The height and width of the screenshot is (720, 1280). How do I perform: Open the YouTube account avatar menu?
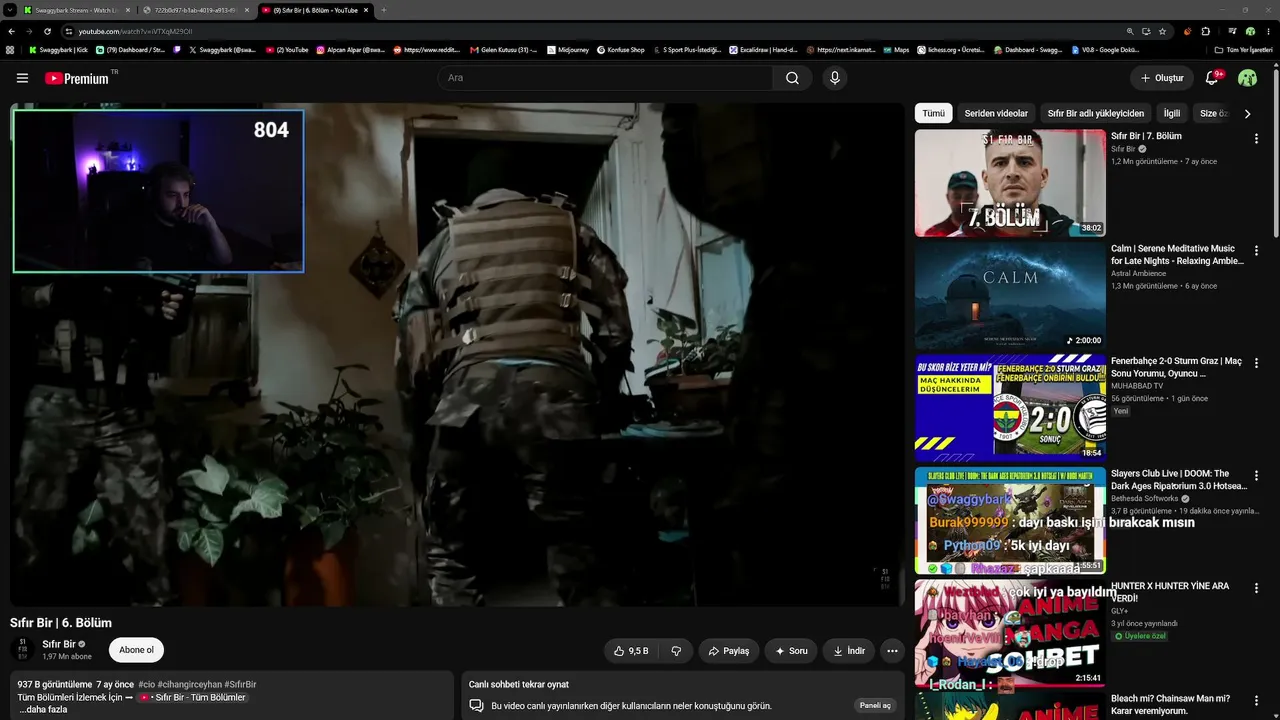1247,78
